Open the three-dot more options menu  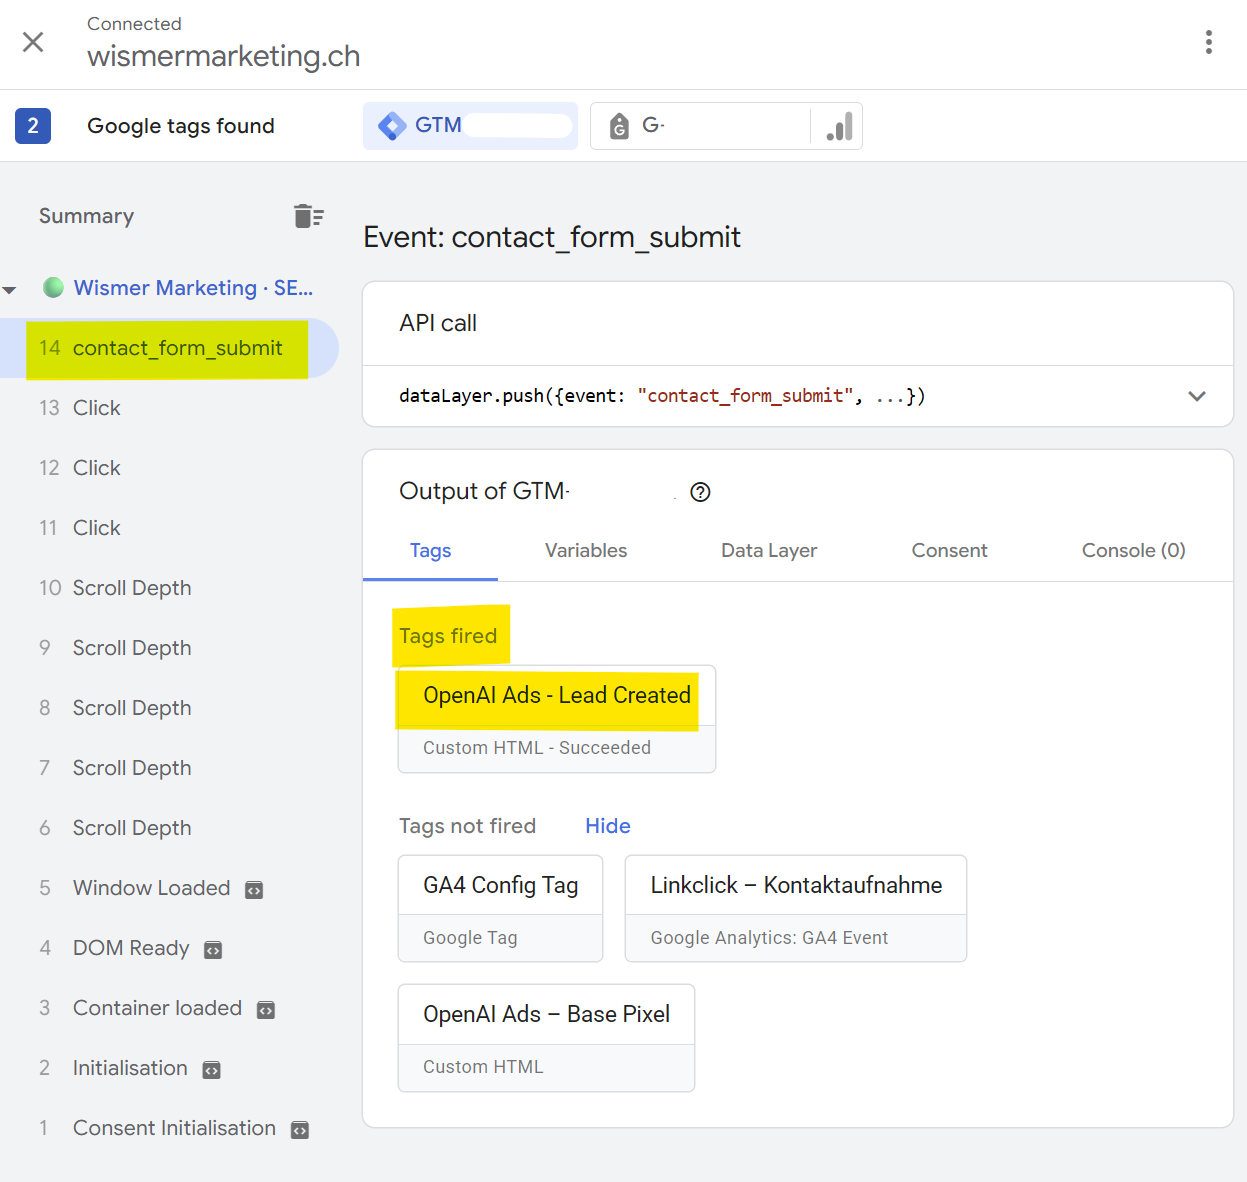click(x=1209, y=42)
